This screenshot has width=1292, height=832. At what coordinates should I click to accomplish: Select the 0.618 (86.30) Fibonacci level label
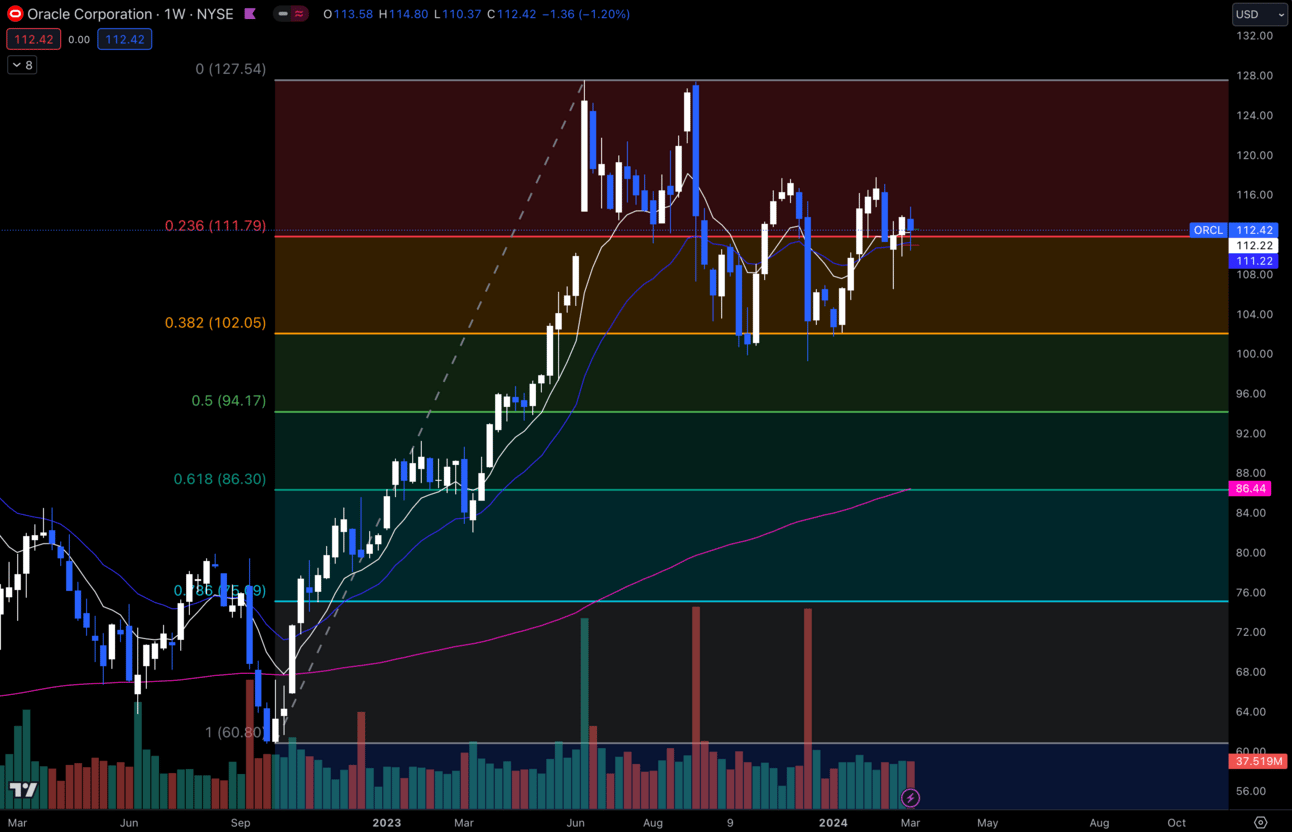220,479
